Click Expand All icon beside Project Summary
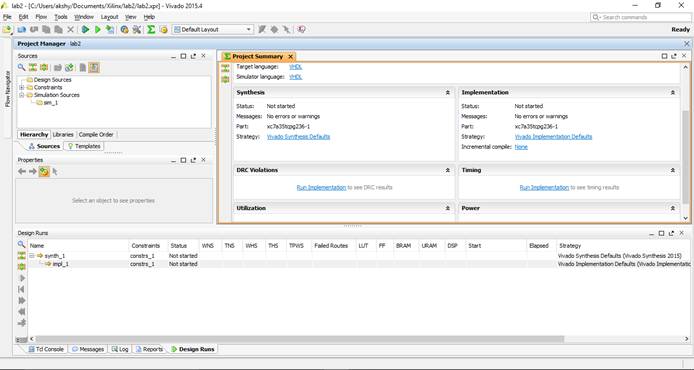 coord(225,79)
